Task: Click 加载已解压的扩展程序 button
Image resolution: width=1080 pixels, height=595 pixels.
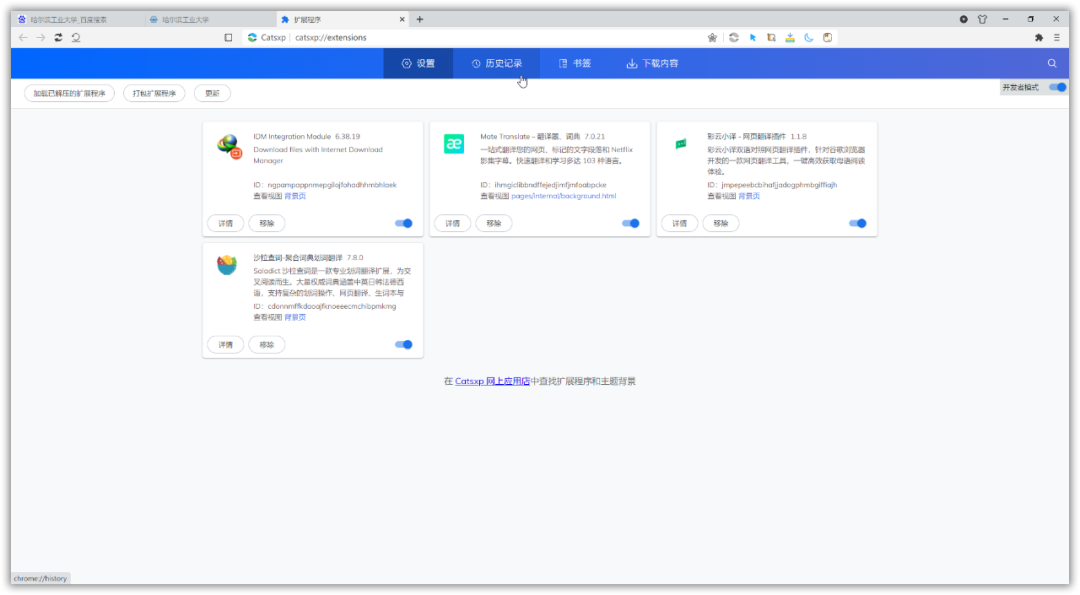Action: [x=70, y=93]
